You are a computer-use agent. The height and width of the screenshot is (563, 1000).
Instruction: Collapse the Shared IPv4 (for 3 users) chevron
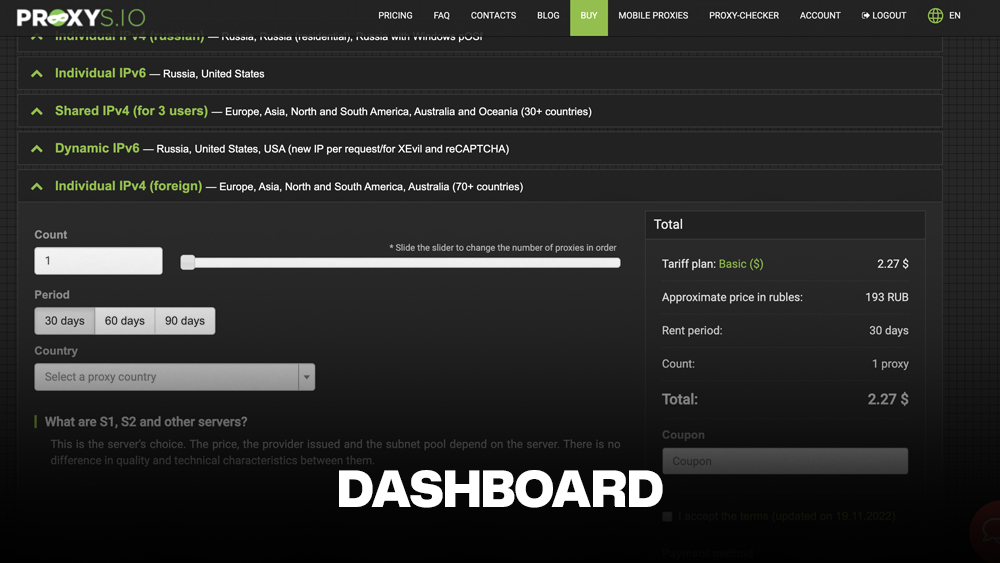[37, 112]
